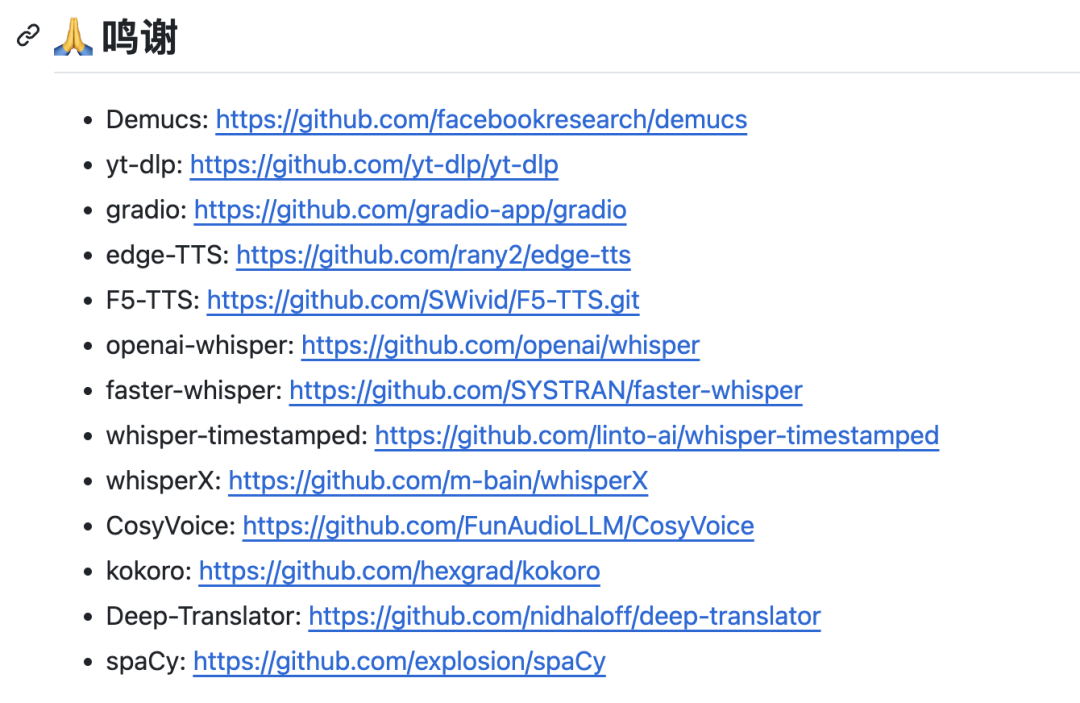Screen dimensions: 1080x703
Task: Open the openai/whisper GitHub link
Action: pyautogui.click(x=500, y=345)
